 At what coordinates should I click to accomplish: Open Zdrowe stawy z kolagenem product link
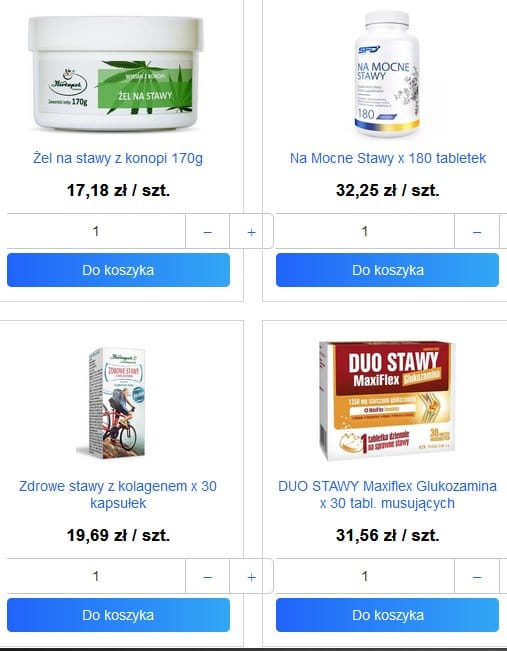pyautogui.click(x=118, y=494)
